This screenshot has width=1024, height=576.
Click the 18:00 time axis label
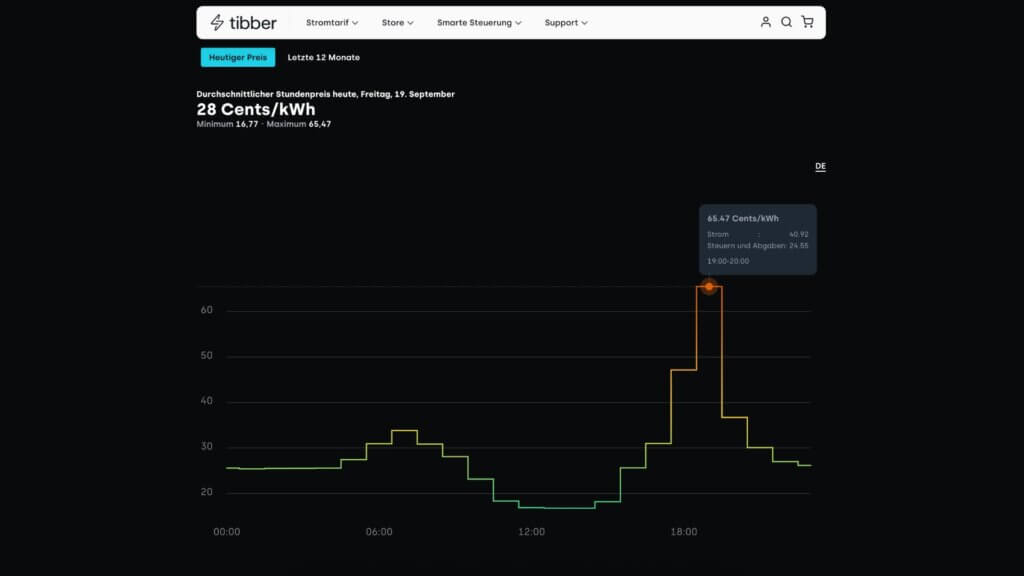[684, 532]
